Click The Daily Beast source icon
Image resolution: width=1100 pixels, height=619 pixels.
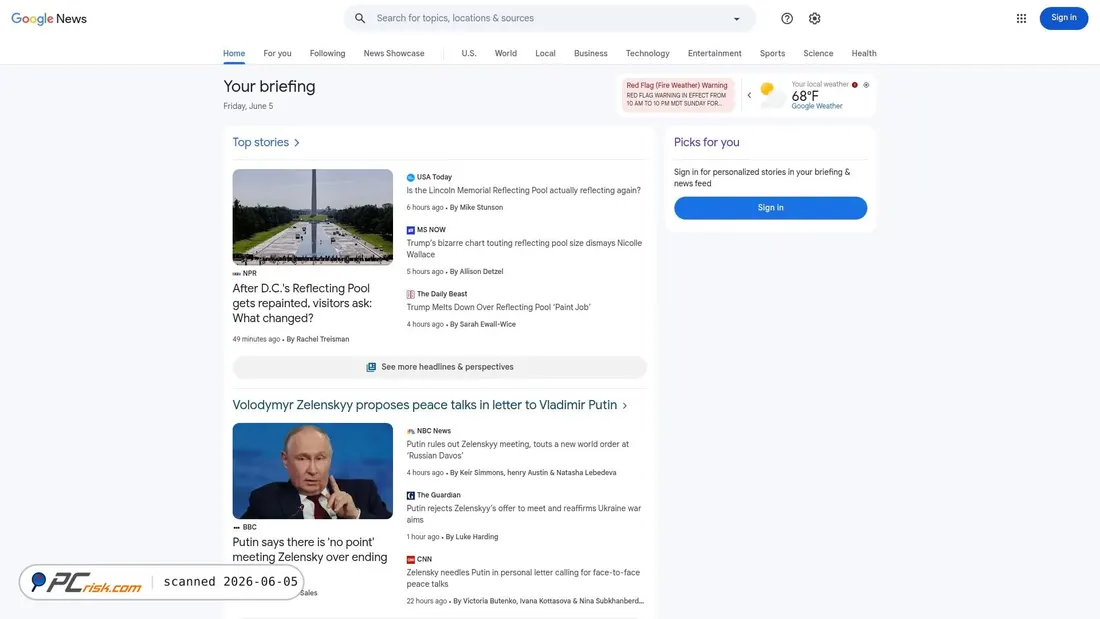click(410, 294)
